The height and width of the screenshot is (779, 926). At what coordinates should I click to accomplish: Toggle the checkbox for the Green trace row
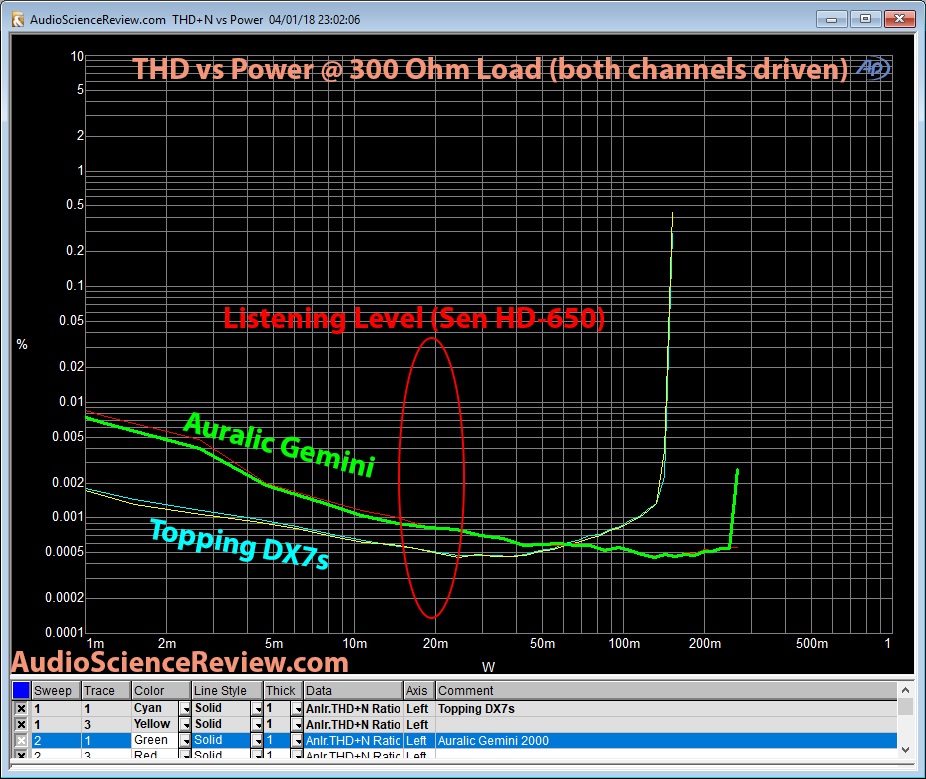[x=21, y=741]
